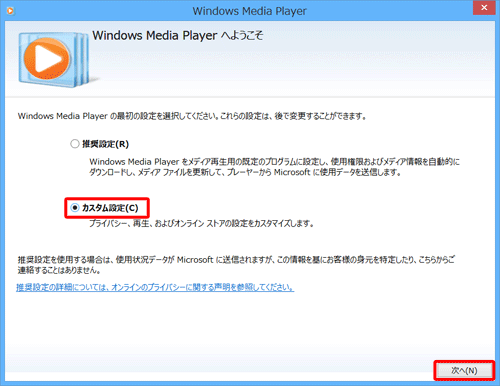Open the online privacy statement link
500x386 pixels.
155,287
